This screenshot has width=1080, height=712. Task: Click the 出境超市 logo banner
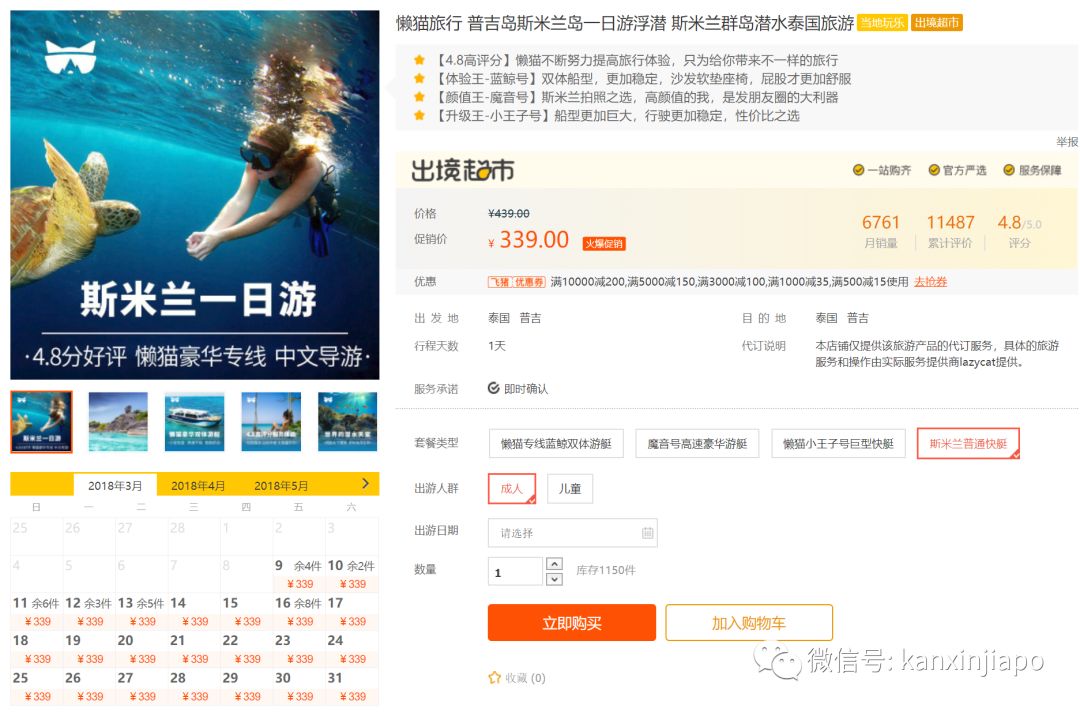tap(462, 171)
